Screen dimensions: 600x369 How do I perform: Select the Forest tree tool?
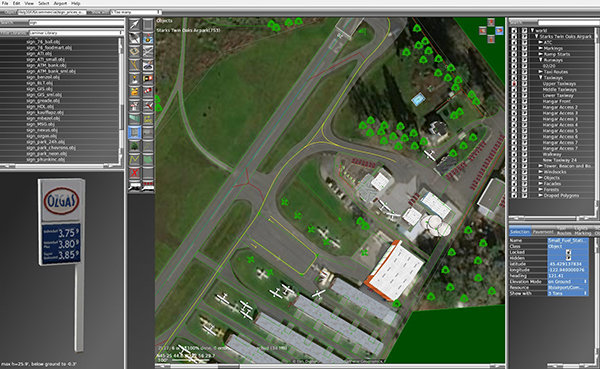point(134,146)
